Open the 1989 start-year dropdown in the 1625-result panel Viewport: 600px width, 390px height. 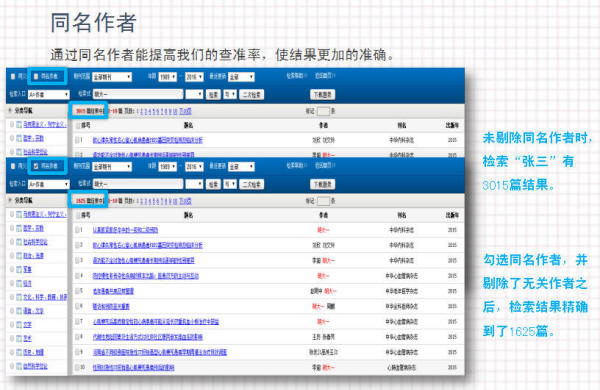tap(168, 167)
